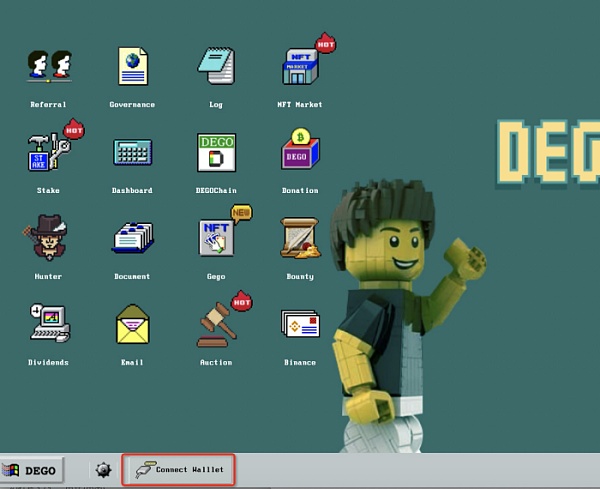The width and height of the screenshot is (600, 489).
Task: Launch the Log notepad icon
Action: [216, 66]
